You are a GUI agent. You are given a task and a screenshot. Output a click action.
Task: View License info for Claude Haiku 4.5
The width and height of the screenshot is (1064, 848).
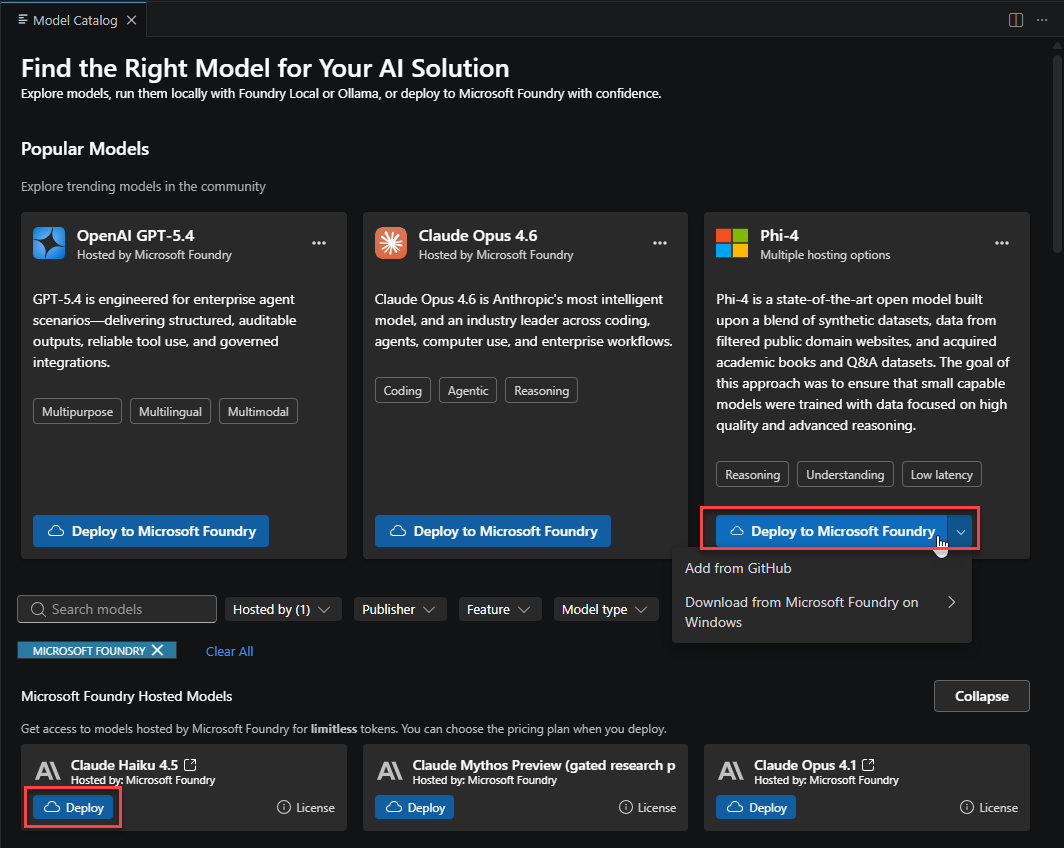tap(306, 807)
